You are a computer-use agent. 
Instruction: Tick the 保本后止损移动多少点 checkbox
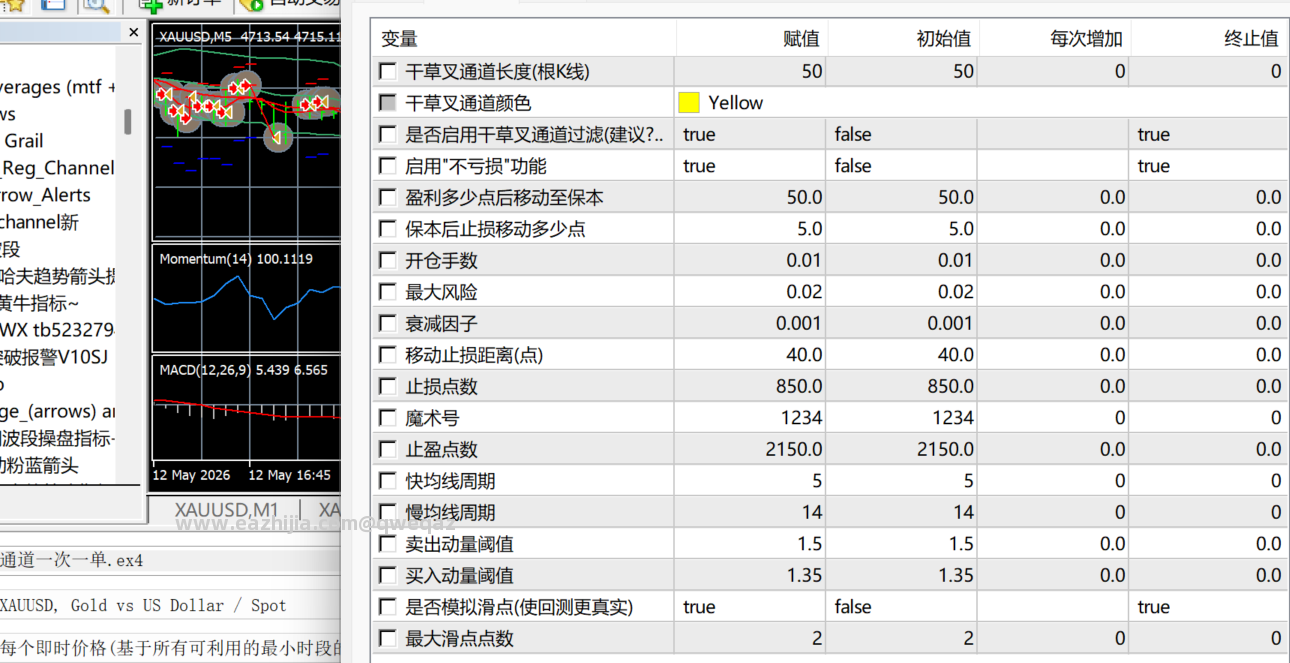pyautogui.click(x=388, y=229)
